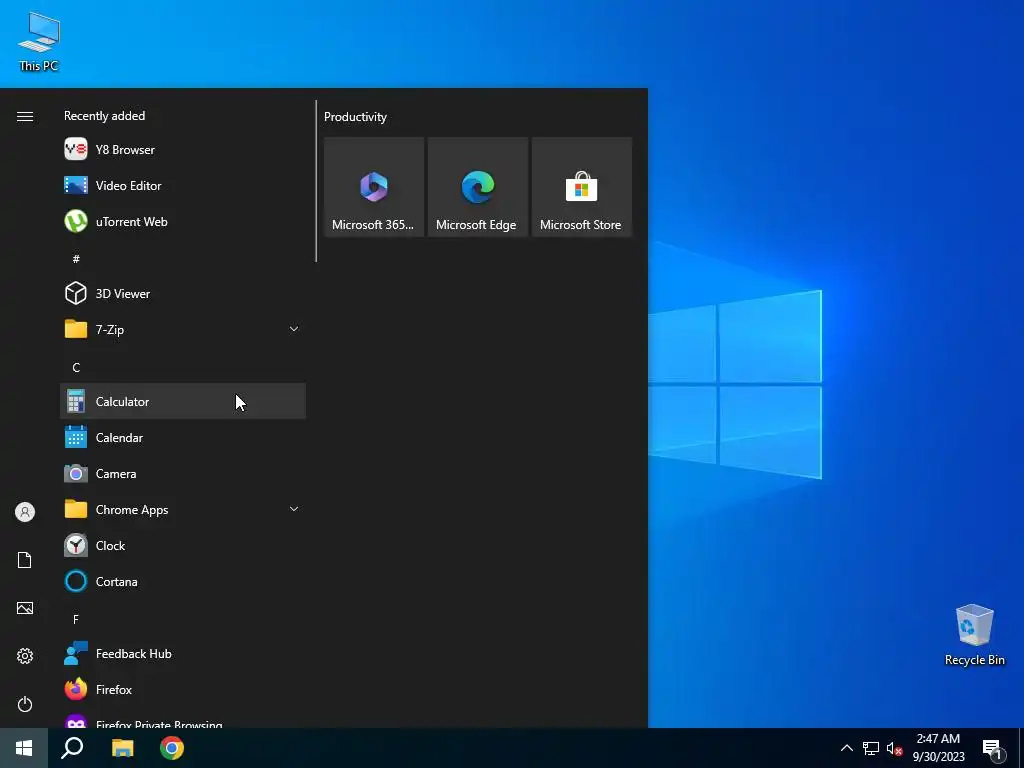Launch 3D Viewer
This screenshot has width=1024, height=768.
click(x=182, y=293)
